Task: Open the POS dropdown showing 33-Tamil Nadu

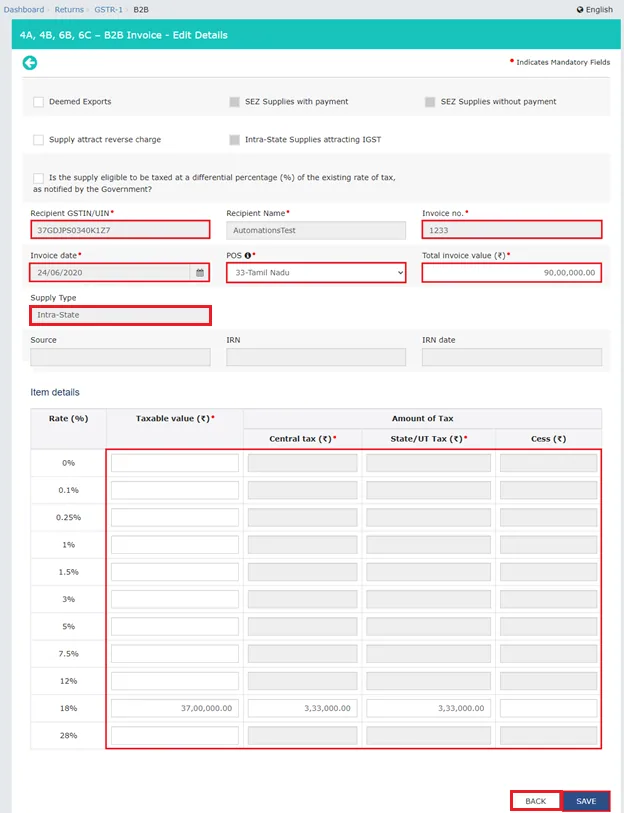Action: pos(316,273)
